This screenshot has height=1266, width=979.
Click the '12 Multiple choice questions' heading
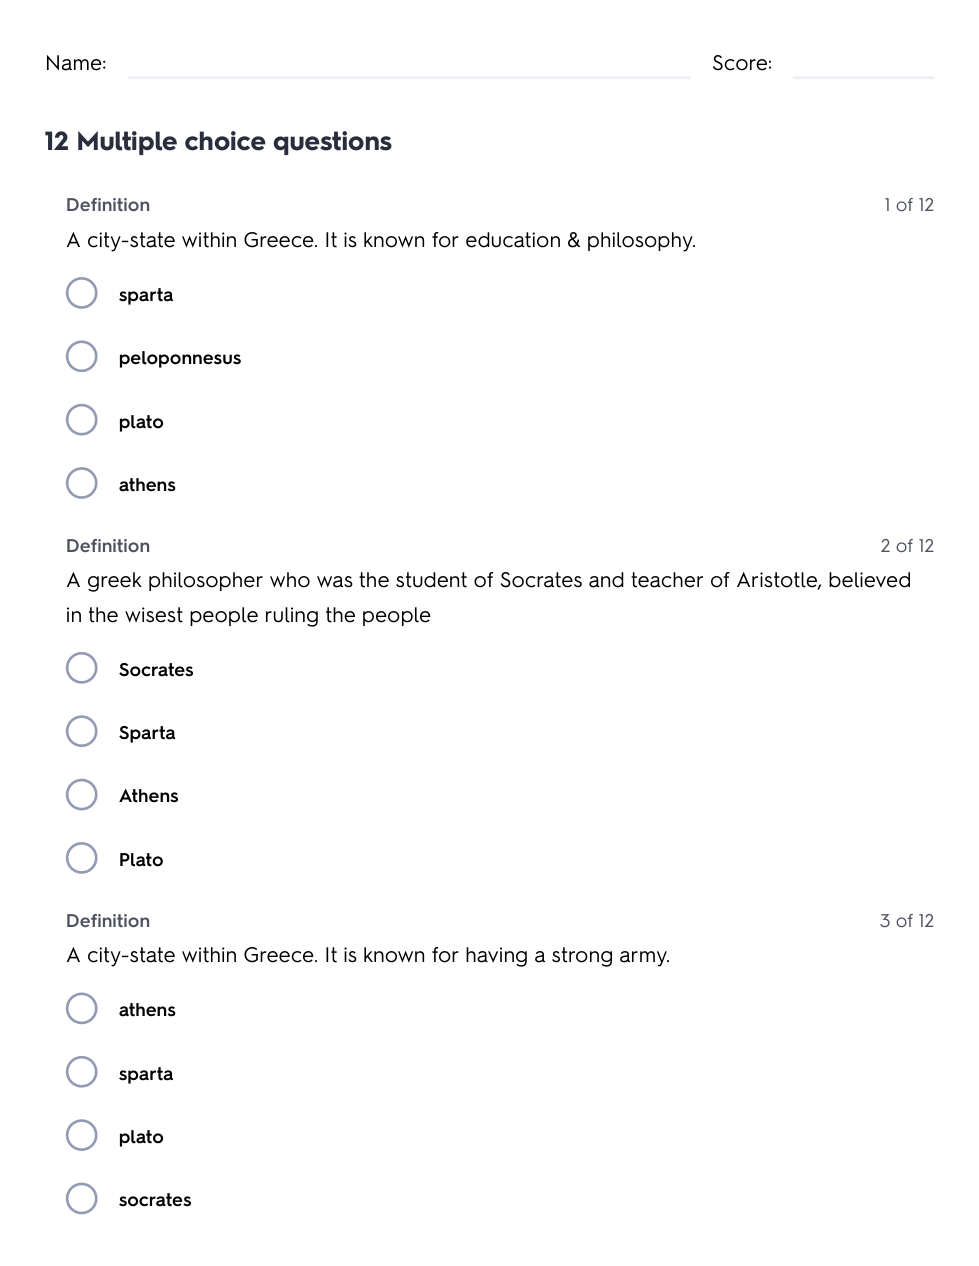pos(218,142)
